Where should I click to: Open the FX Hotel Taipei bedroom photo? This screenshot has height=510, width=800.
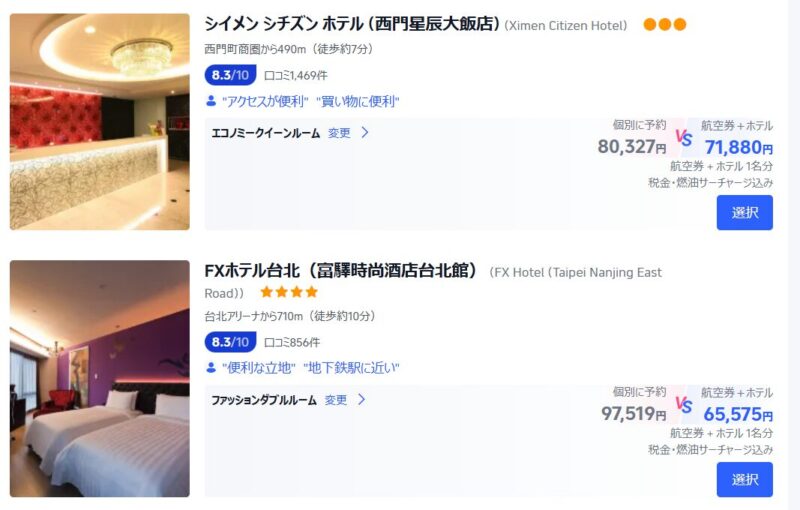click(99, 378)
